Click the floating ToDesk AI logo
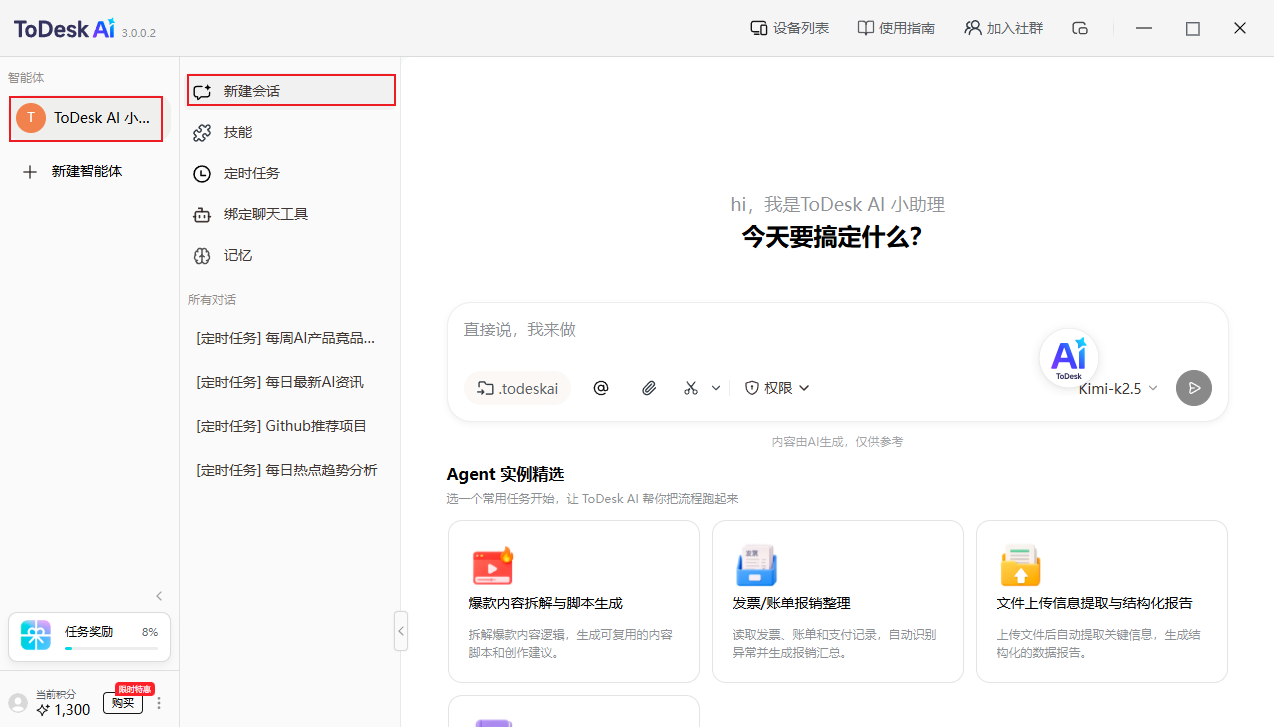The height and width of the screenshot is (727, 1274). (x=1069, y=358)
